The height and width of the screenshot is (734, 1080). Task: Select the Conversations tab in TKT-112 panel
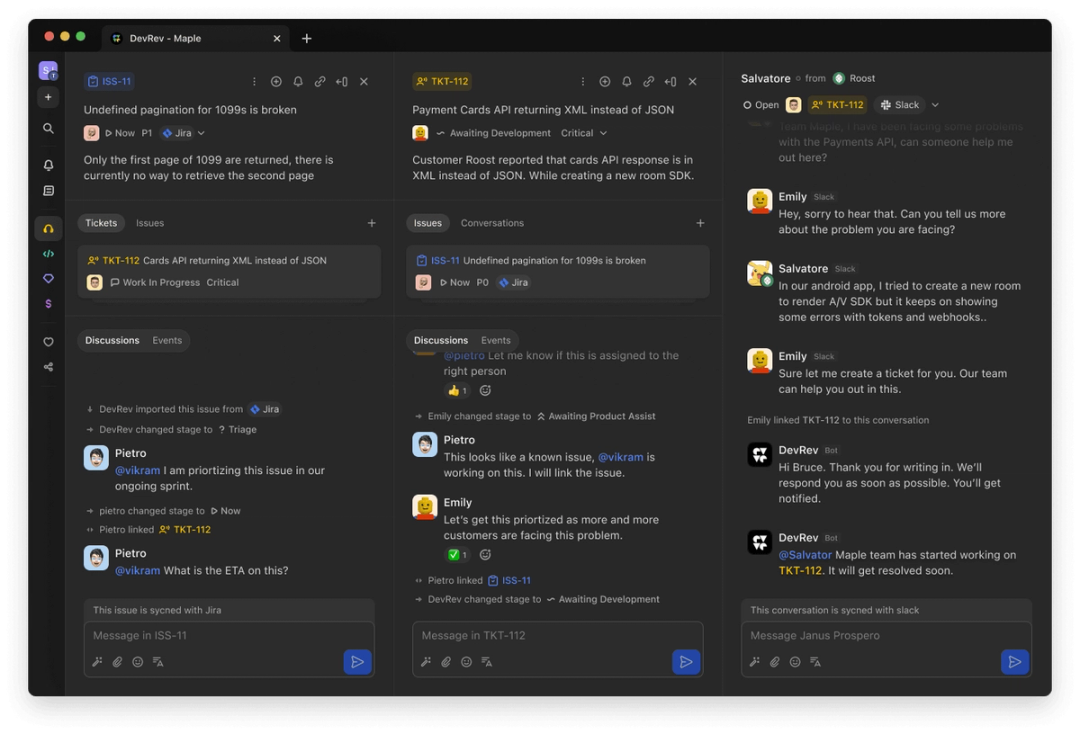(x=492, y=223)
